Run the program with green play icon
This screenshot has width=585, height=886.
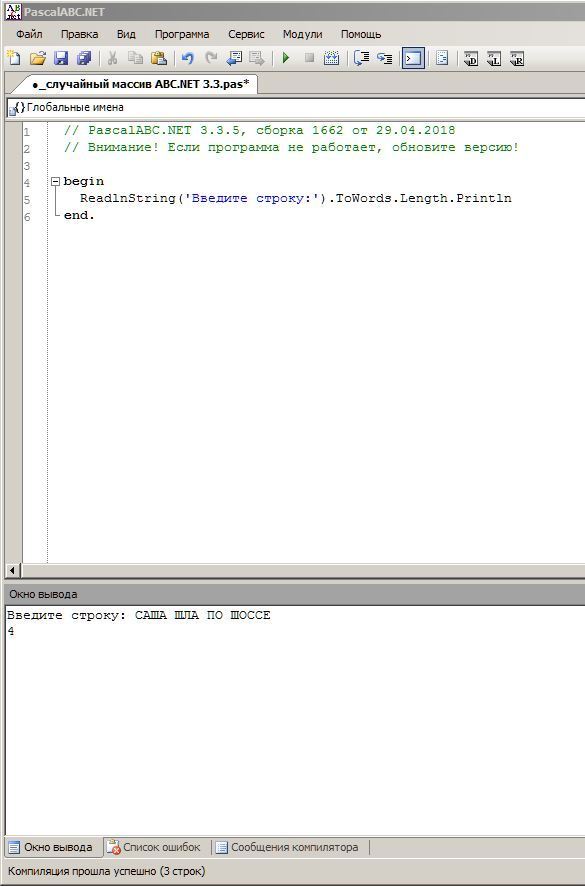point(286,58)
